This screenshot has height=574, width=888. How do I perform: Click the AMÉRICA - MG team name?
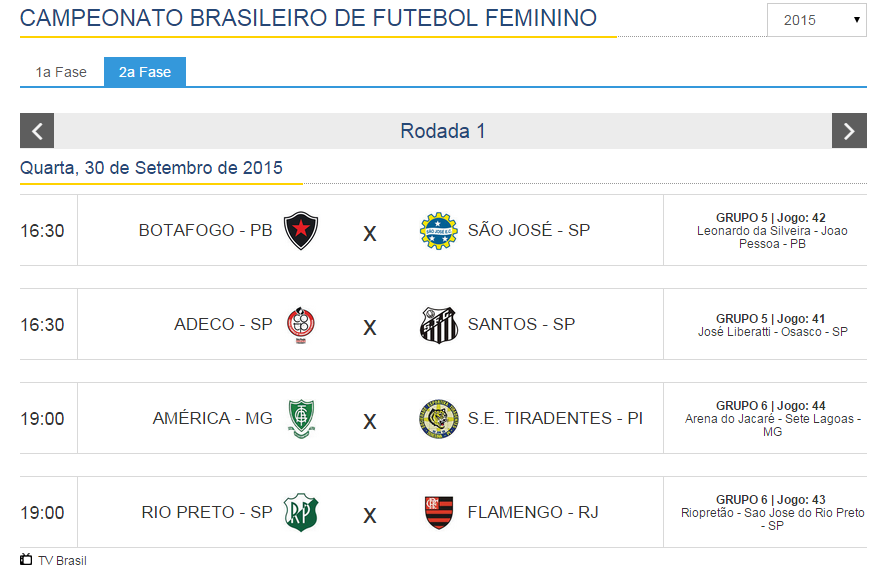coord(212,418)
